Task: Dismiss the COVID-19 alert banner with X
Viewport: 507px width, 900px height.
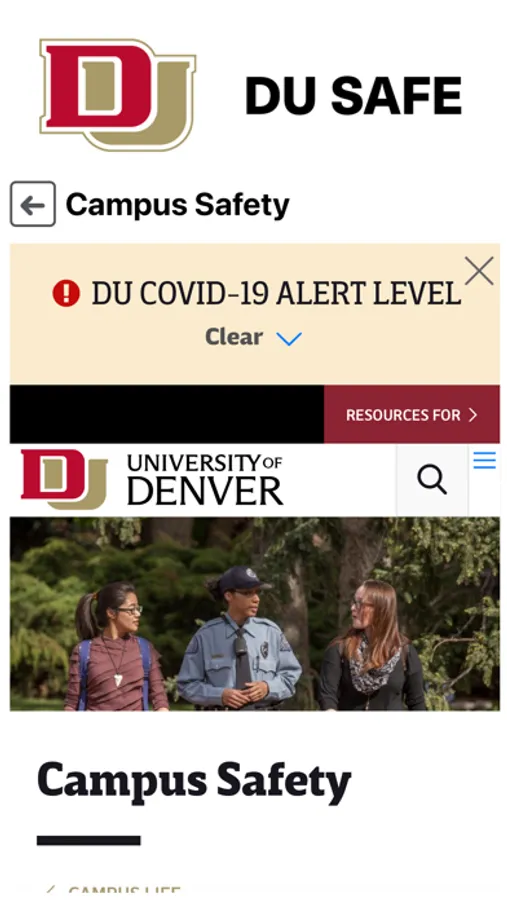Action: pyautogui.click(x=479, y=271)
